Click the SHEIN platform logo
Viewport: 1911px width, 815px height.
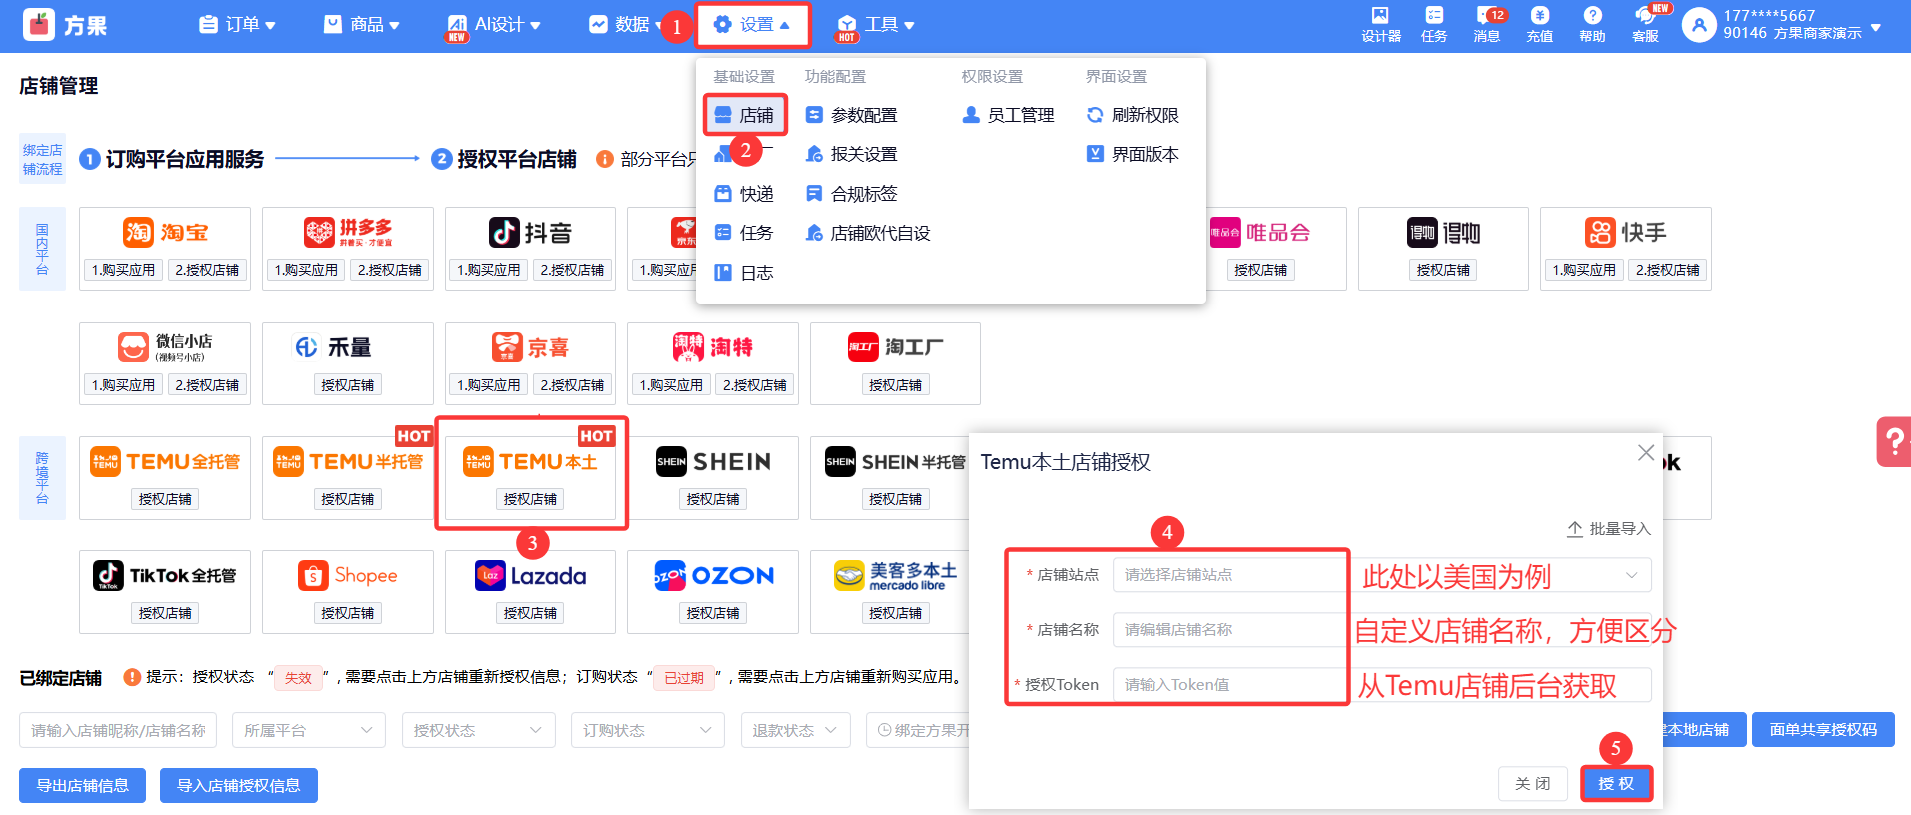click(713, 461)
